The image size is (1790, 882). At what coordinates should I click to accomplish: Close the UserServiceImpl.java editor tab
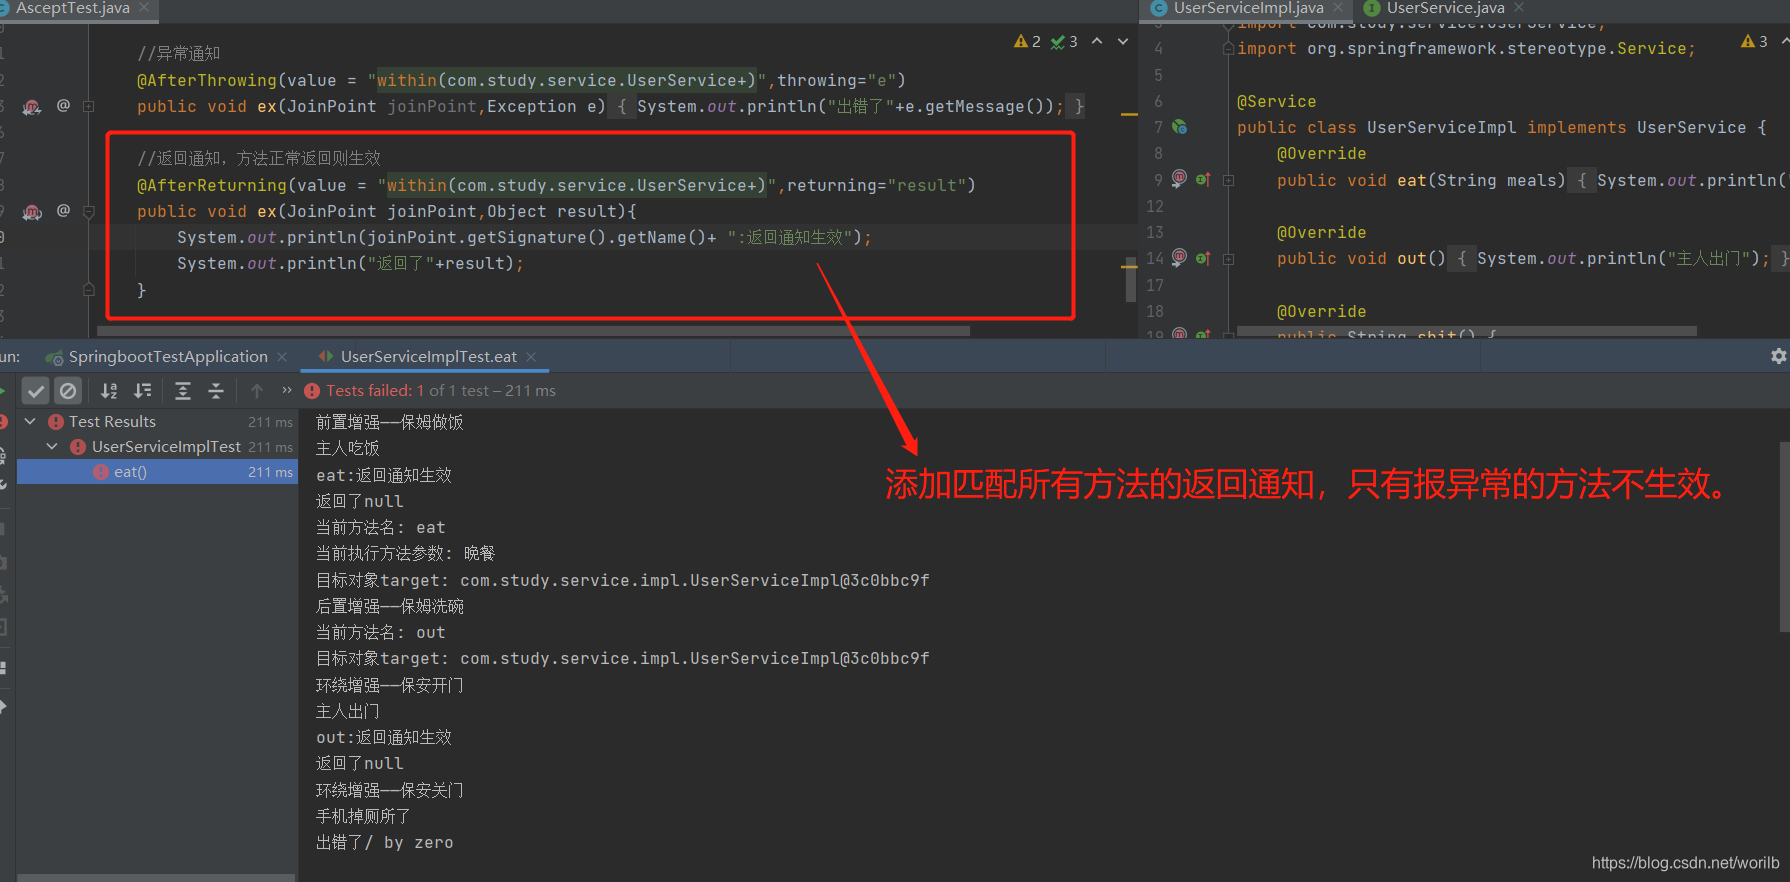[x=1338, y=8]
